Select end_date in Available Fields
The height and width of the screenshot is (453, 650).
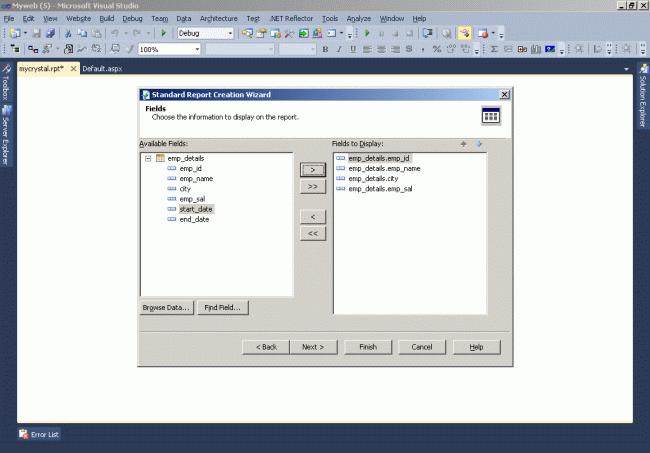(194, 219)
